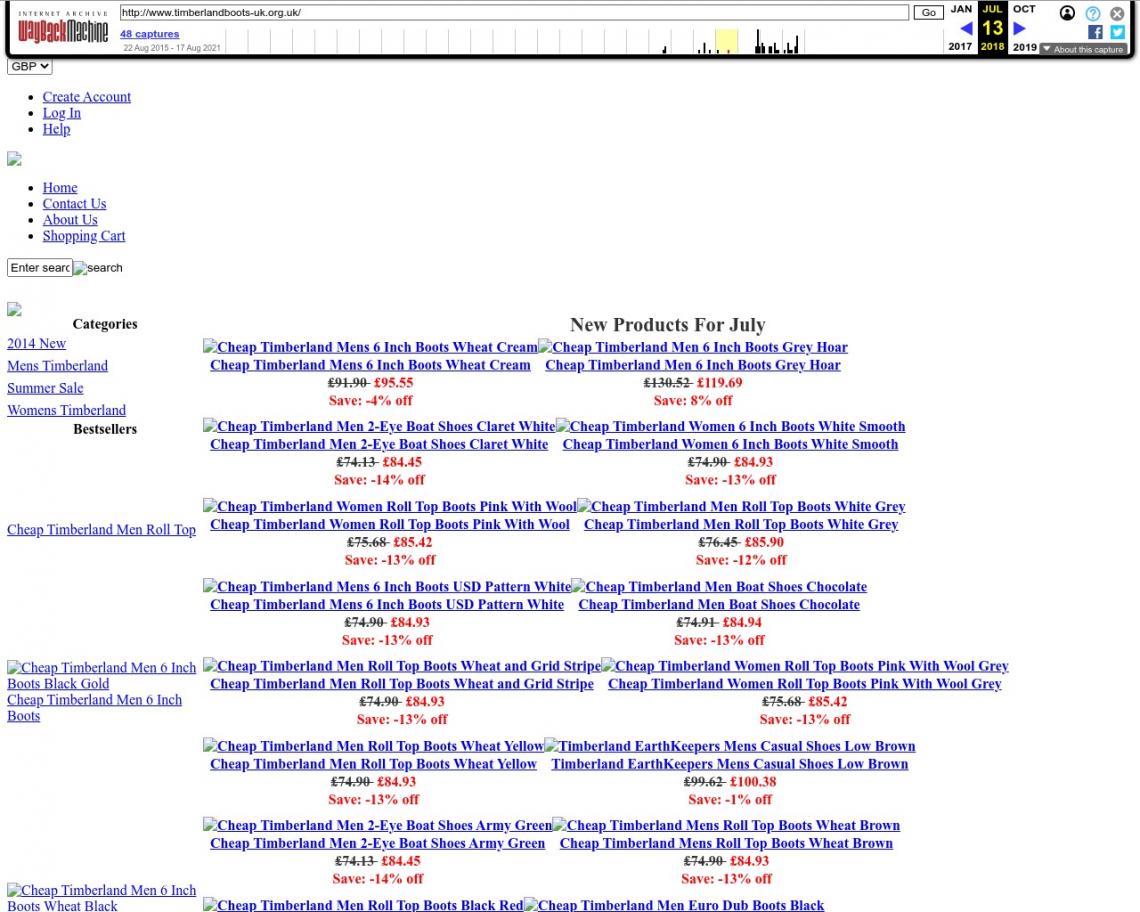The height and width of the screenshot is (912, 1140).
Task: Open the GBP currency dropdown
Action: pos(30,66)
